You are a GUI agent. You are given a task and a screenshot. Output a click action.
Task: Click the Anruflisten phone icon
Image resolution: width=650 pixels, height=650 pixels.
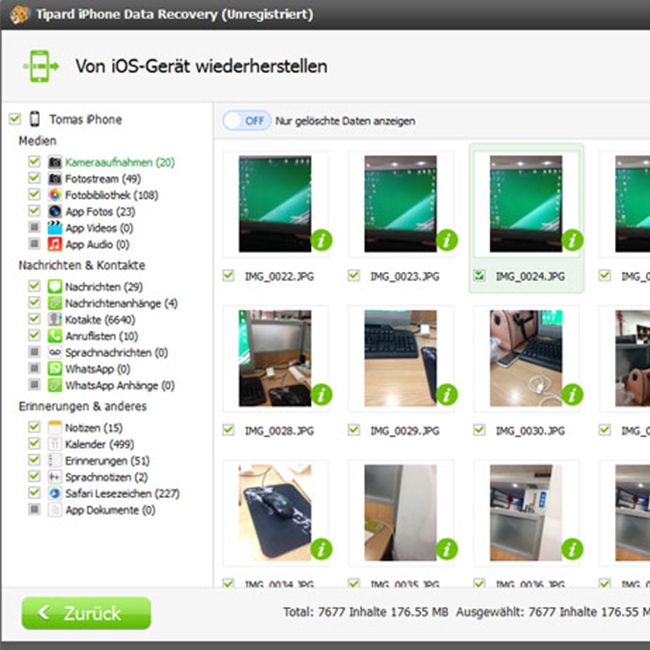coord(55,336)
